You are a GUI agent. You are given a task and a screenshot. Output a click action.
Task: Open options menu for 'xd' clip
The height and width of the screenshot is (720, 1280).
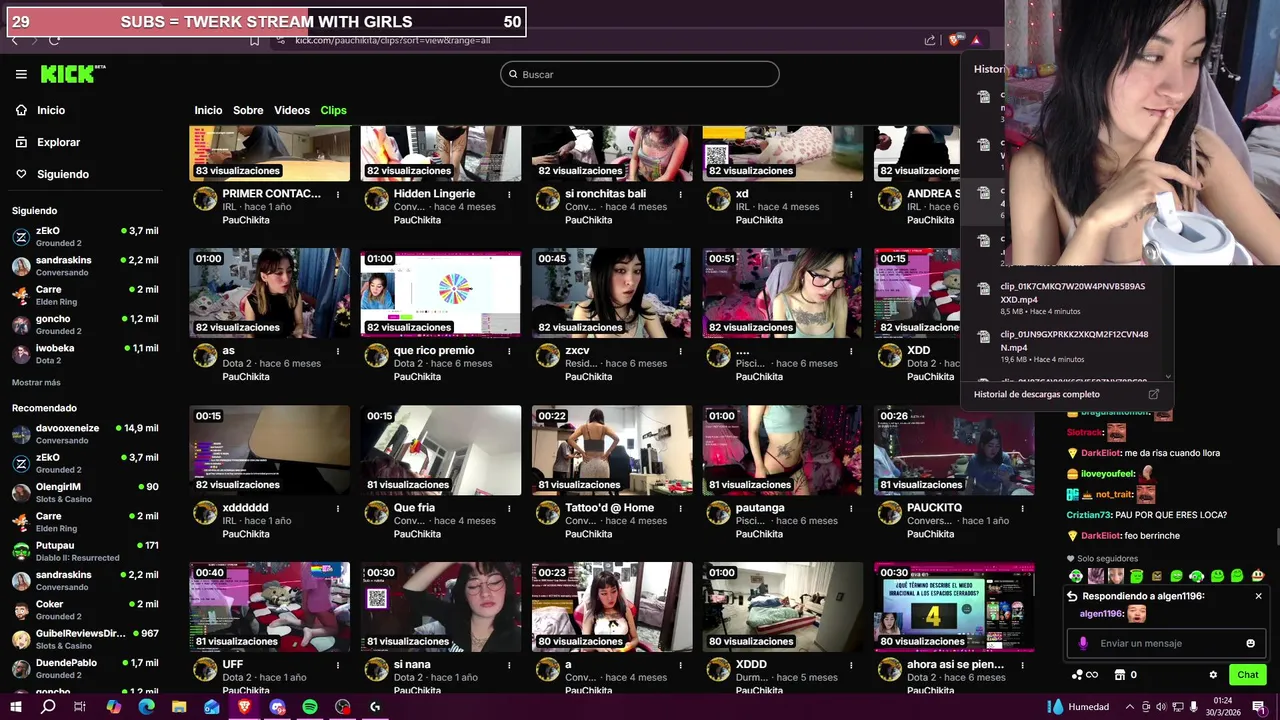click(851, 194)
